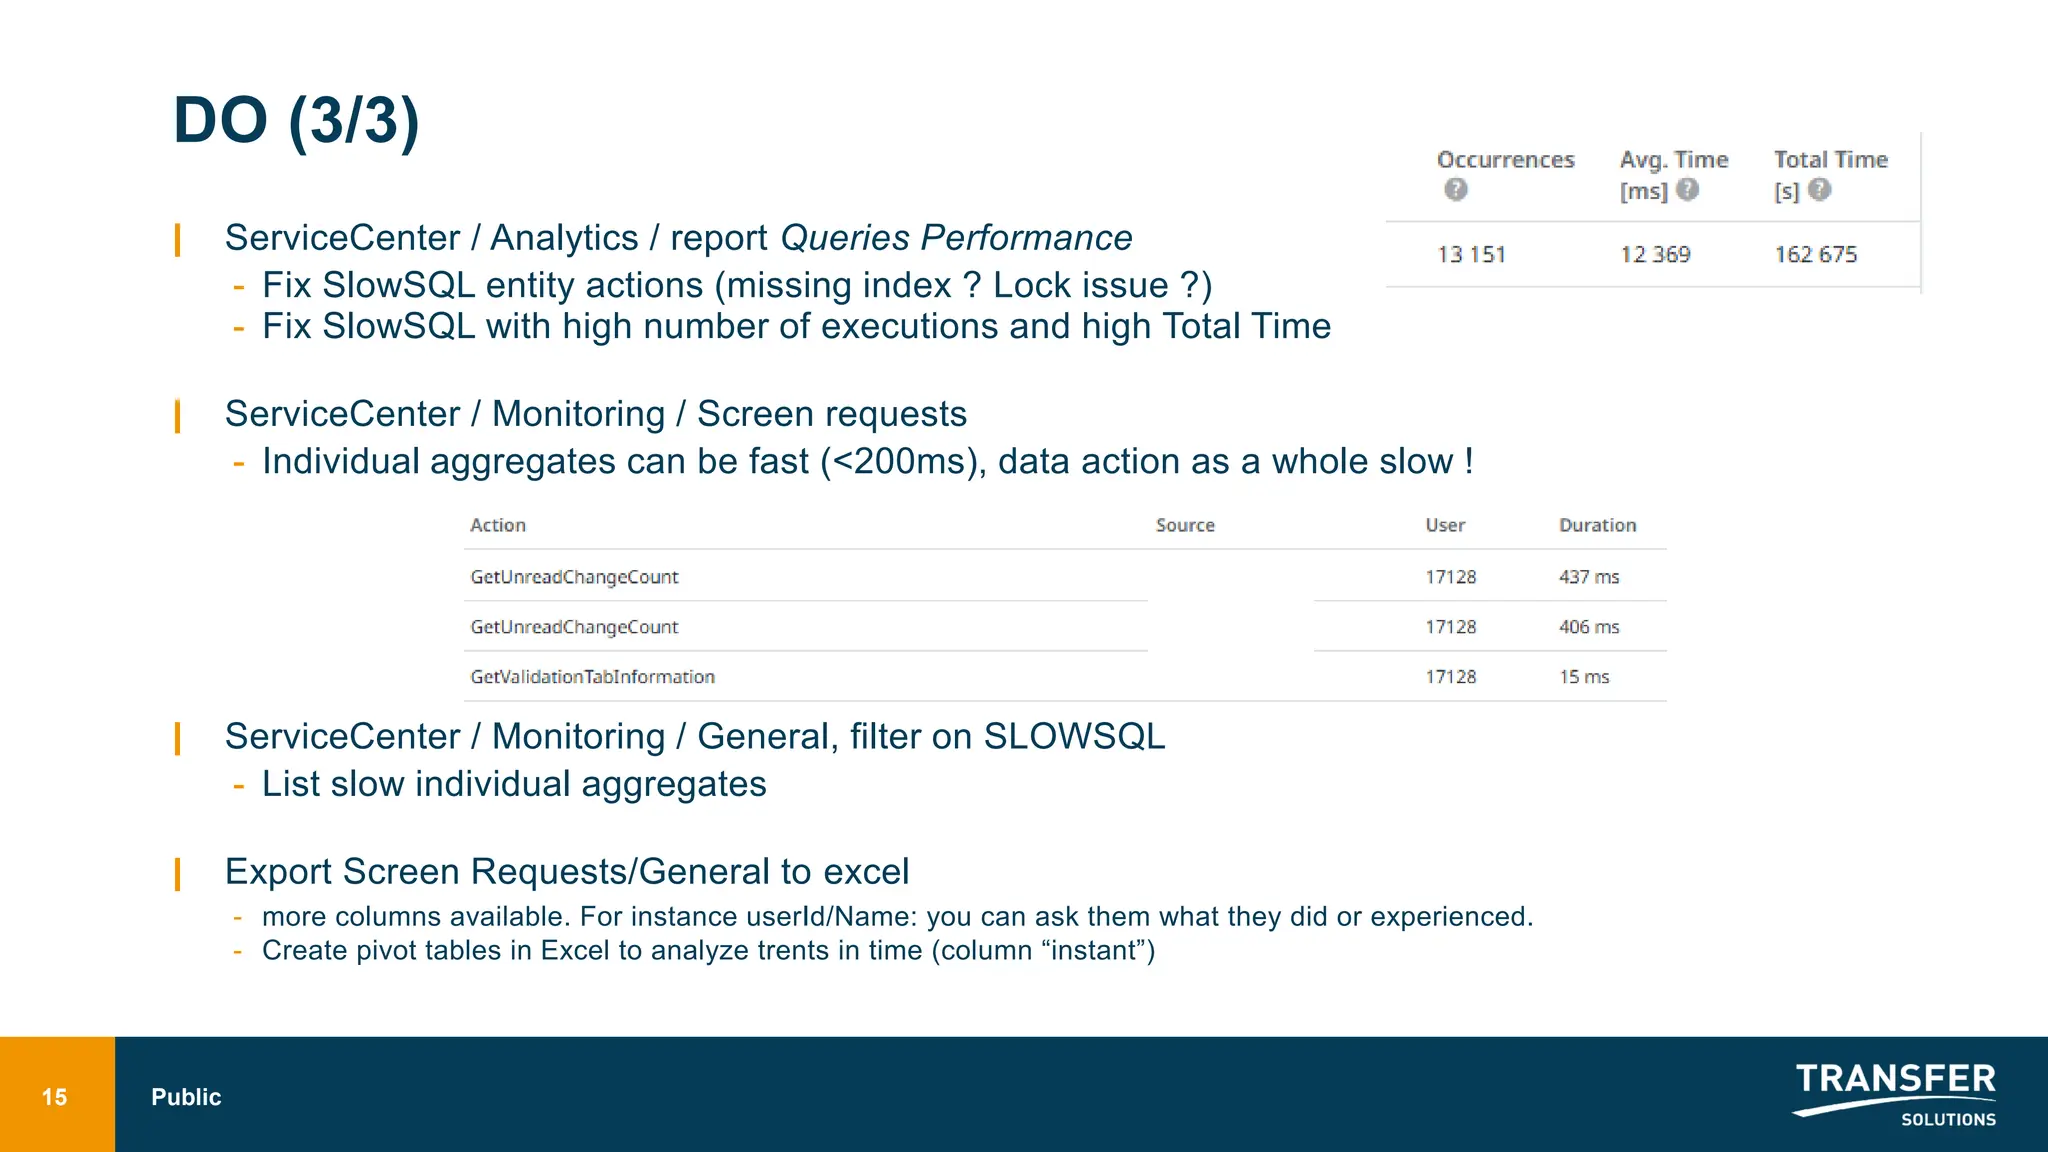Click the Create pivot tables in Excel line
The width and height of the screenshot is (2048, 1152).
[708, 950]
